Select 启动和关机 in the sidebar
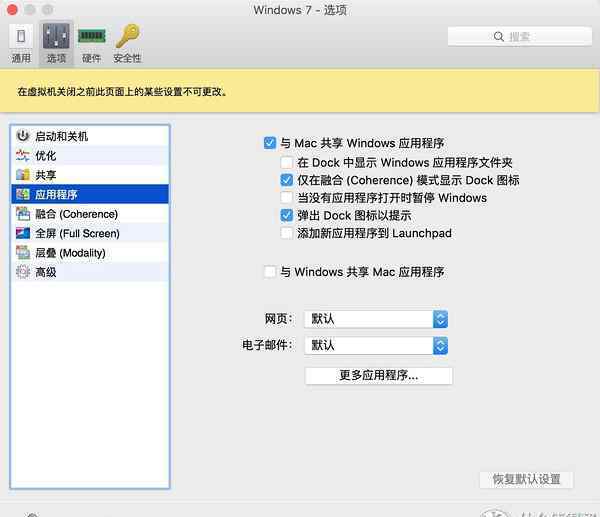The height and width of the screenshot is (517, 600). pyautogui.click(x=90, y=136)
